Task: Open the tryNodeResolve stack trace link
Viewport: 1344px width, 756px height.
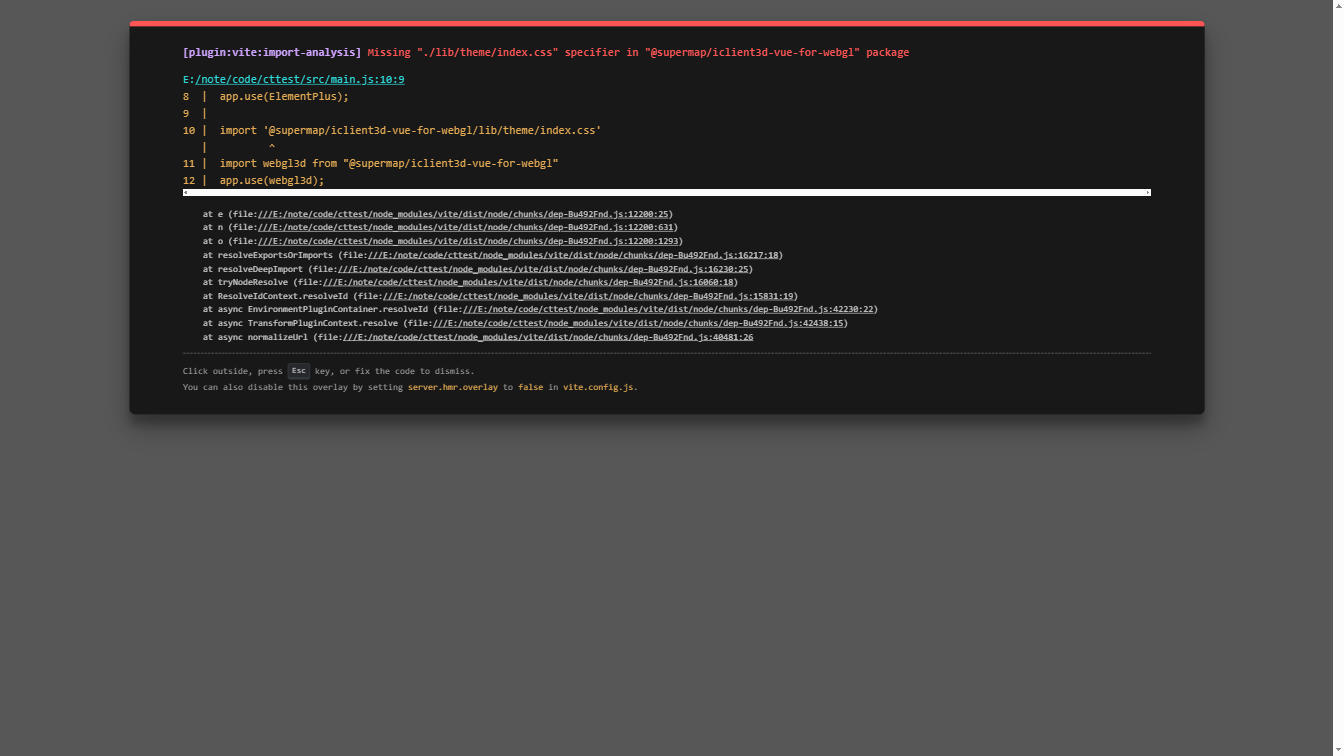Action: [528, 282]
